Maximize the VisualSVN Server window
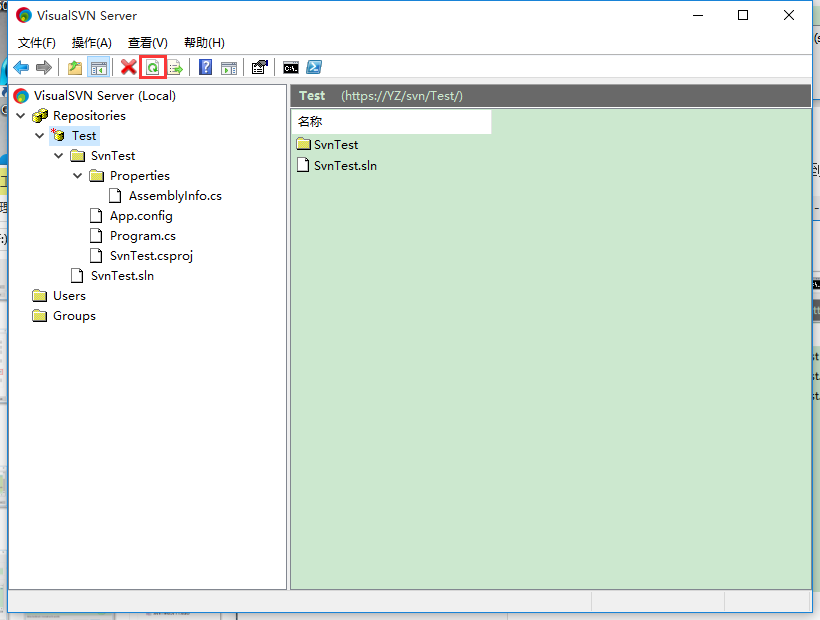The height and width of the screenshot is (620, 820). (x=743, y=15)
